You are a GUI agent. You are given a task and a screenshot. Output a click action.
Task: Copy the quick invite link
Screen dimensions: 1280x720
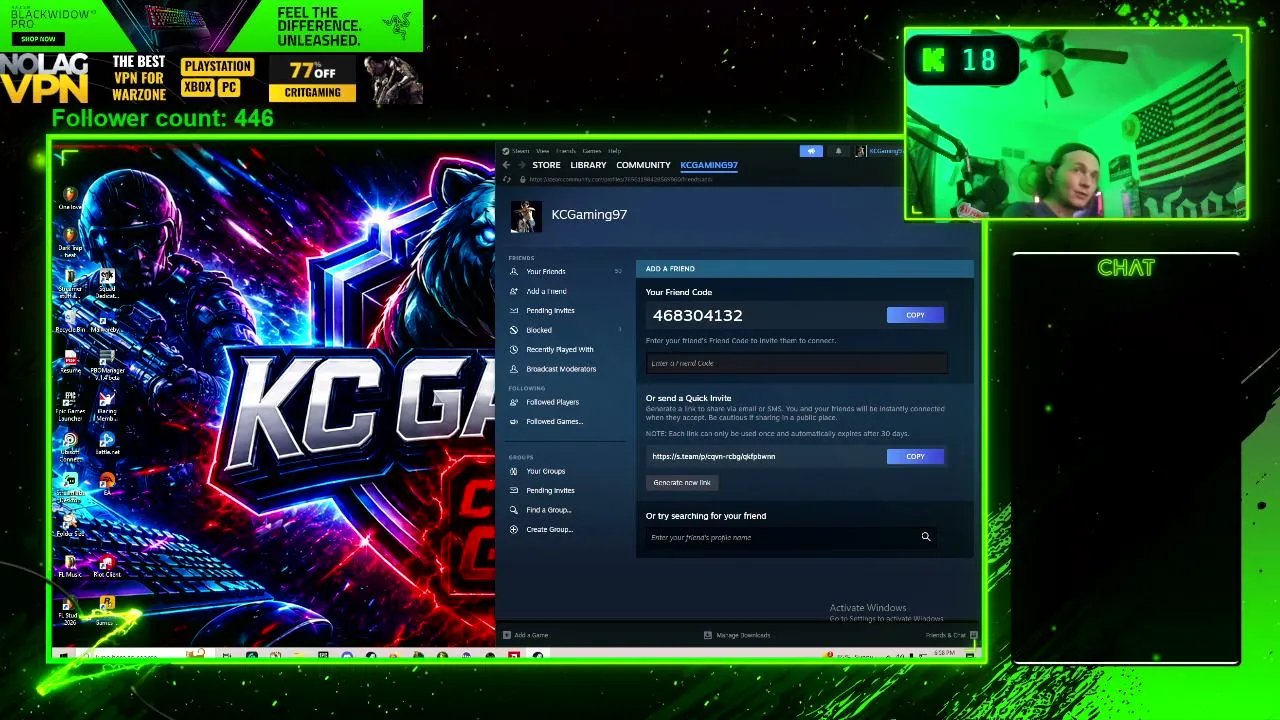tap(915, 456)
